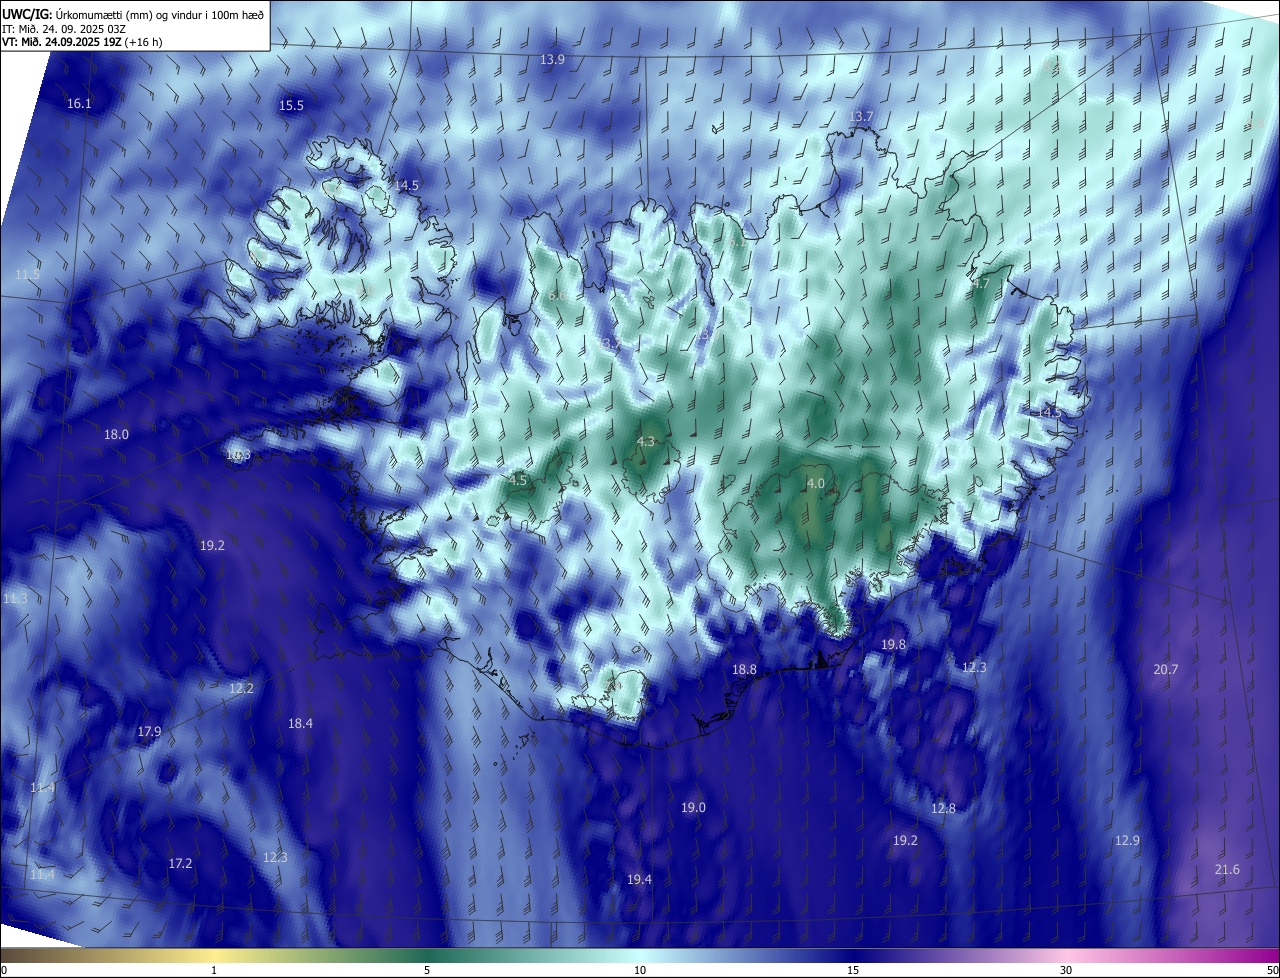Screen dimensions: 1280x978
Task: Click the colour scale tick labelled 10
Action: click(x=640, y=970)
